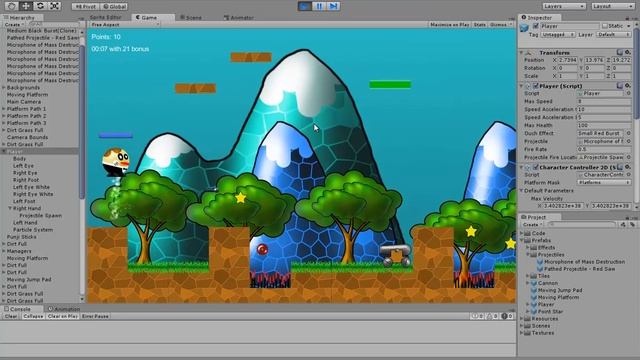Toggle the Static checkbox
The image size is (640, 360).
(605, 26)
